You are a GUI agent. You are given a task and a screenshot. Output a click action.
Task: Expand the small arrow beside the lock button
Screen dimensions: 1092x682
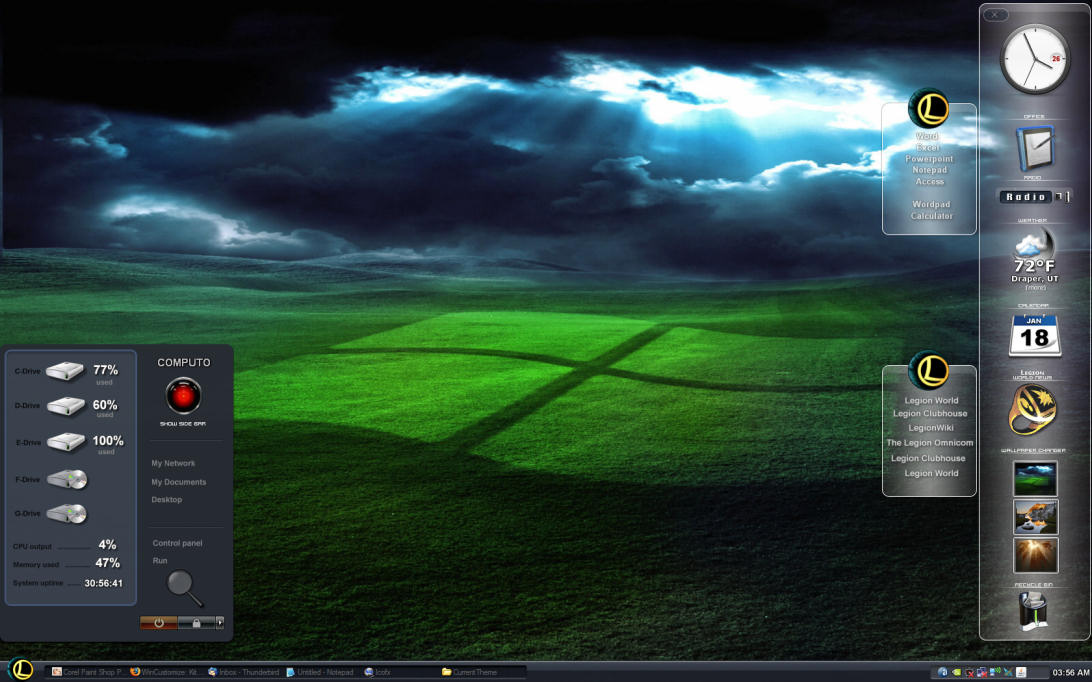coord(220,623)
